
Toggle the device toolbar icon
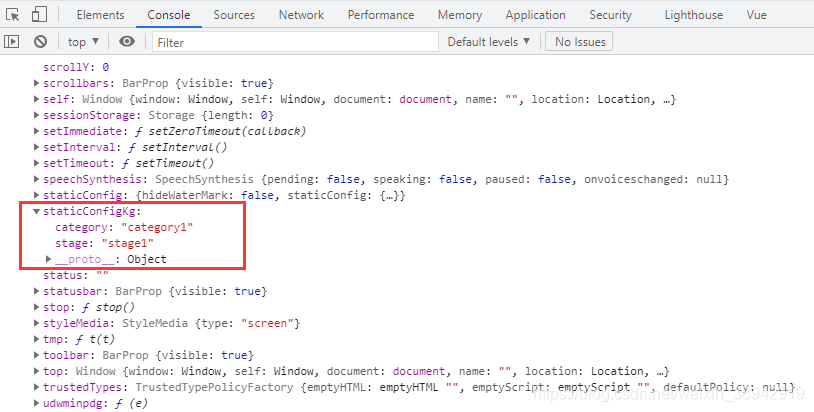39,15
